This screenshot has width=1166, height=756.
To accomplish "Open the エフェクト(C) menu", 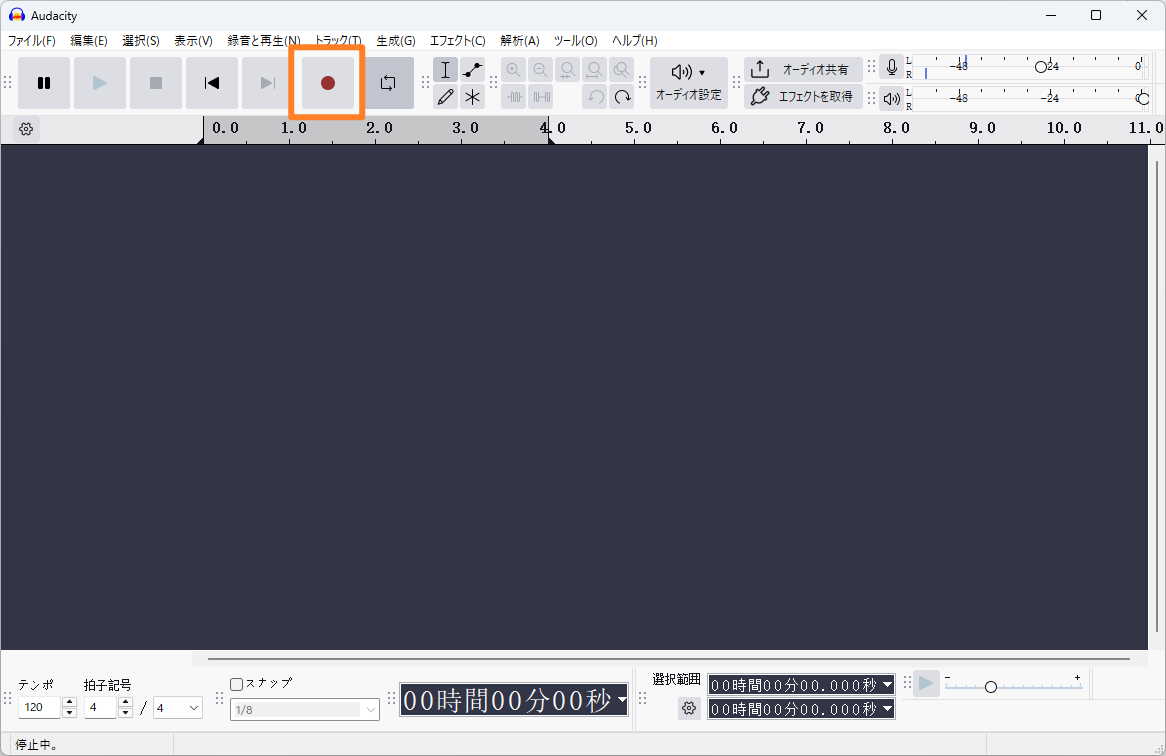I will coord(457,41).
